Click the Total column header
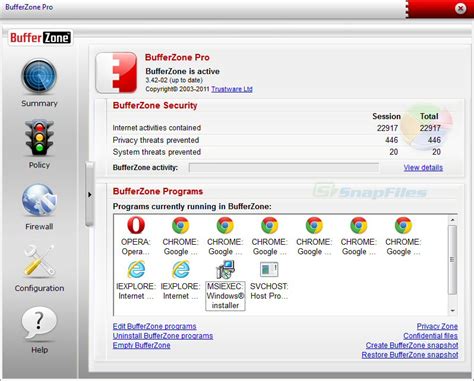Viewport: 474px width, 381px height. (429, 116)
